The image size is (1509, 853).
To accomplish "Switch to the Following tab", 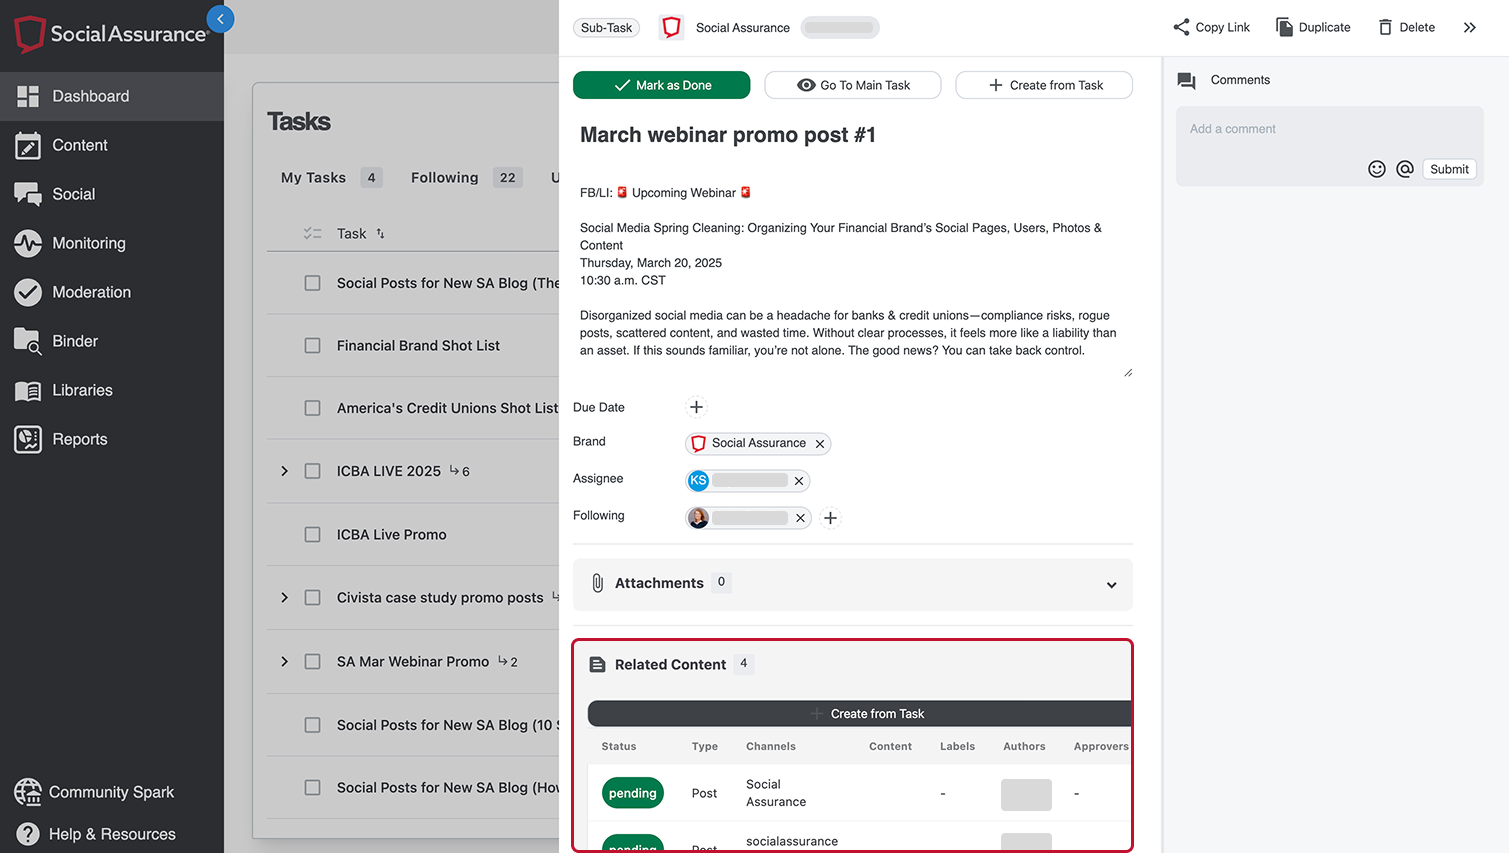I will [445, 178].
